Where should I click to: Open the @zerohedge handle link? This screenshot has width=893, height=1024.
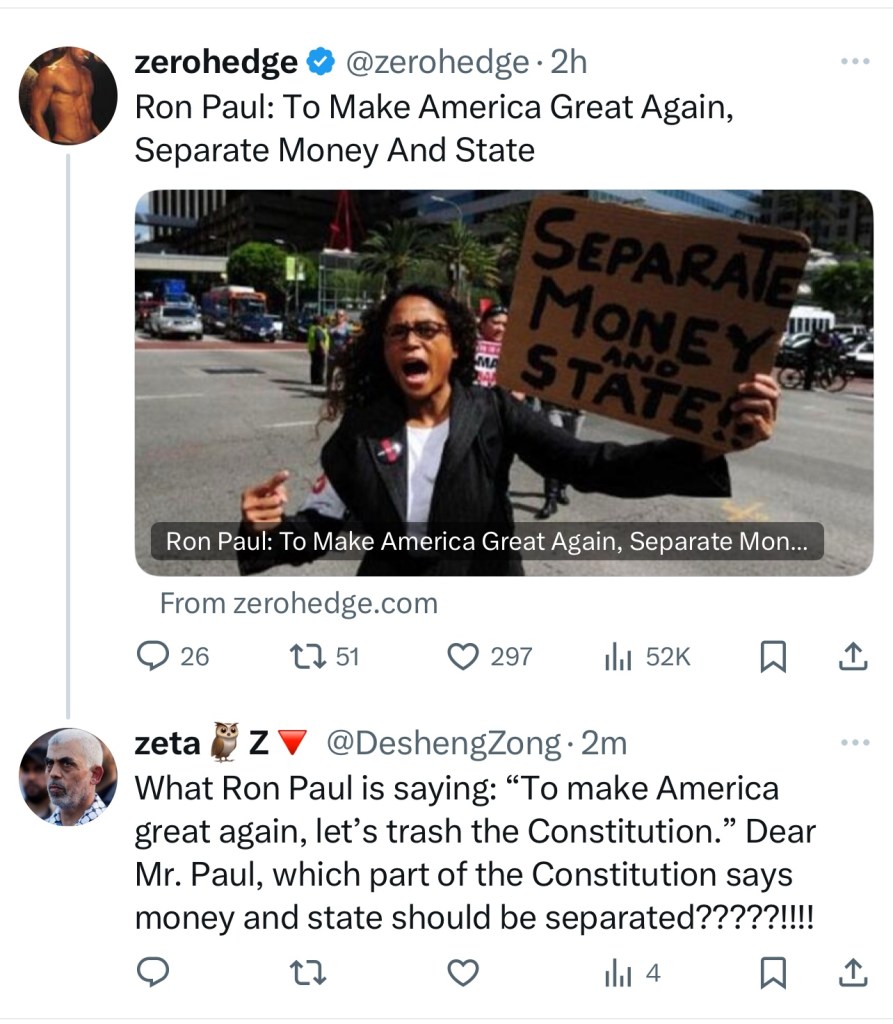pos(437,63)
